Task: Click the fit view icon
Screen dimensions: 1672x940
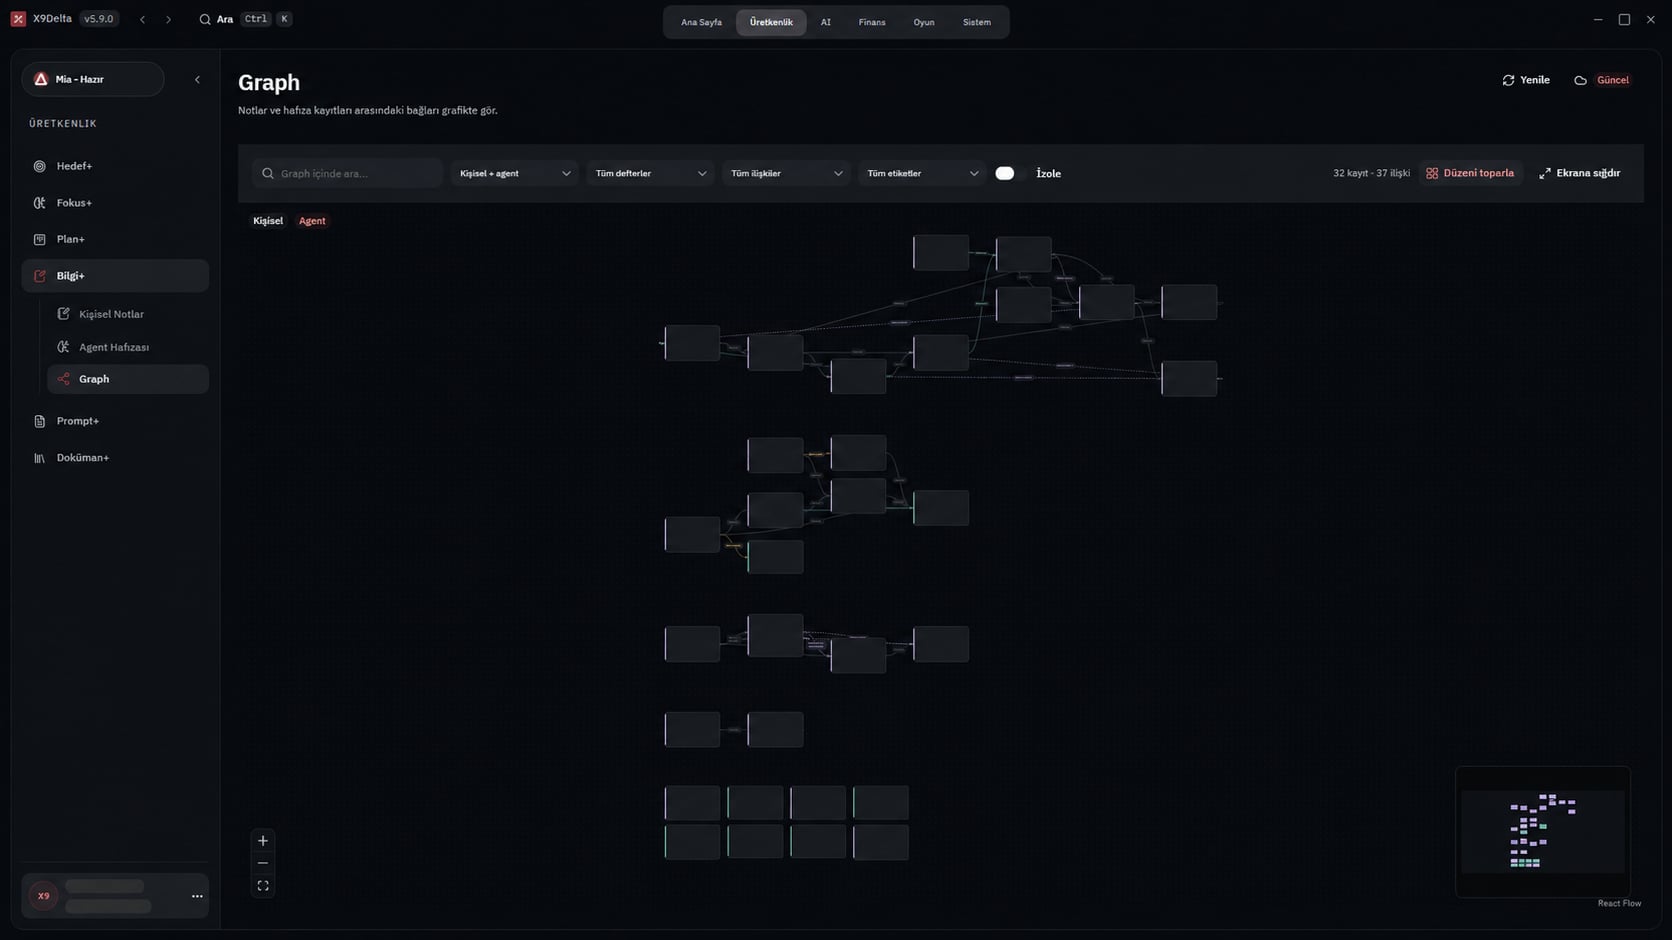Action: point(263,886)
